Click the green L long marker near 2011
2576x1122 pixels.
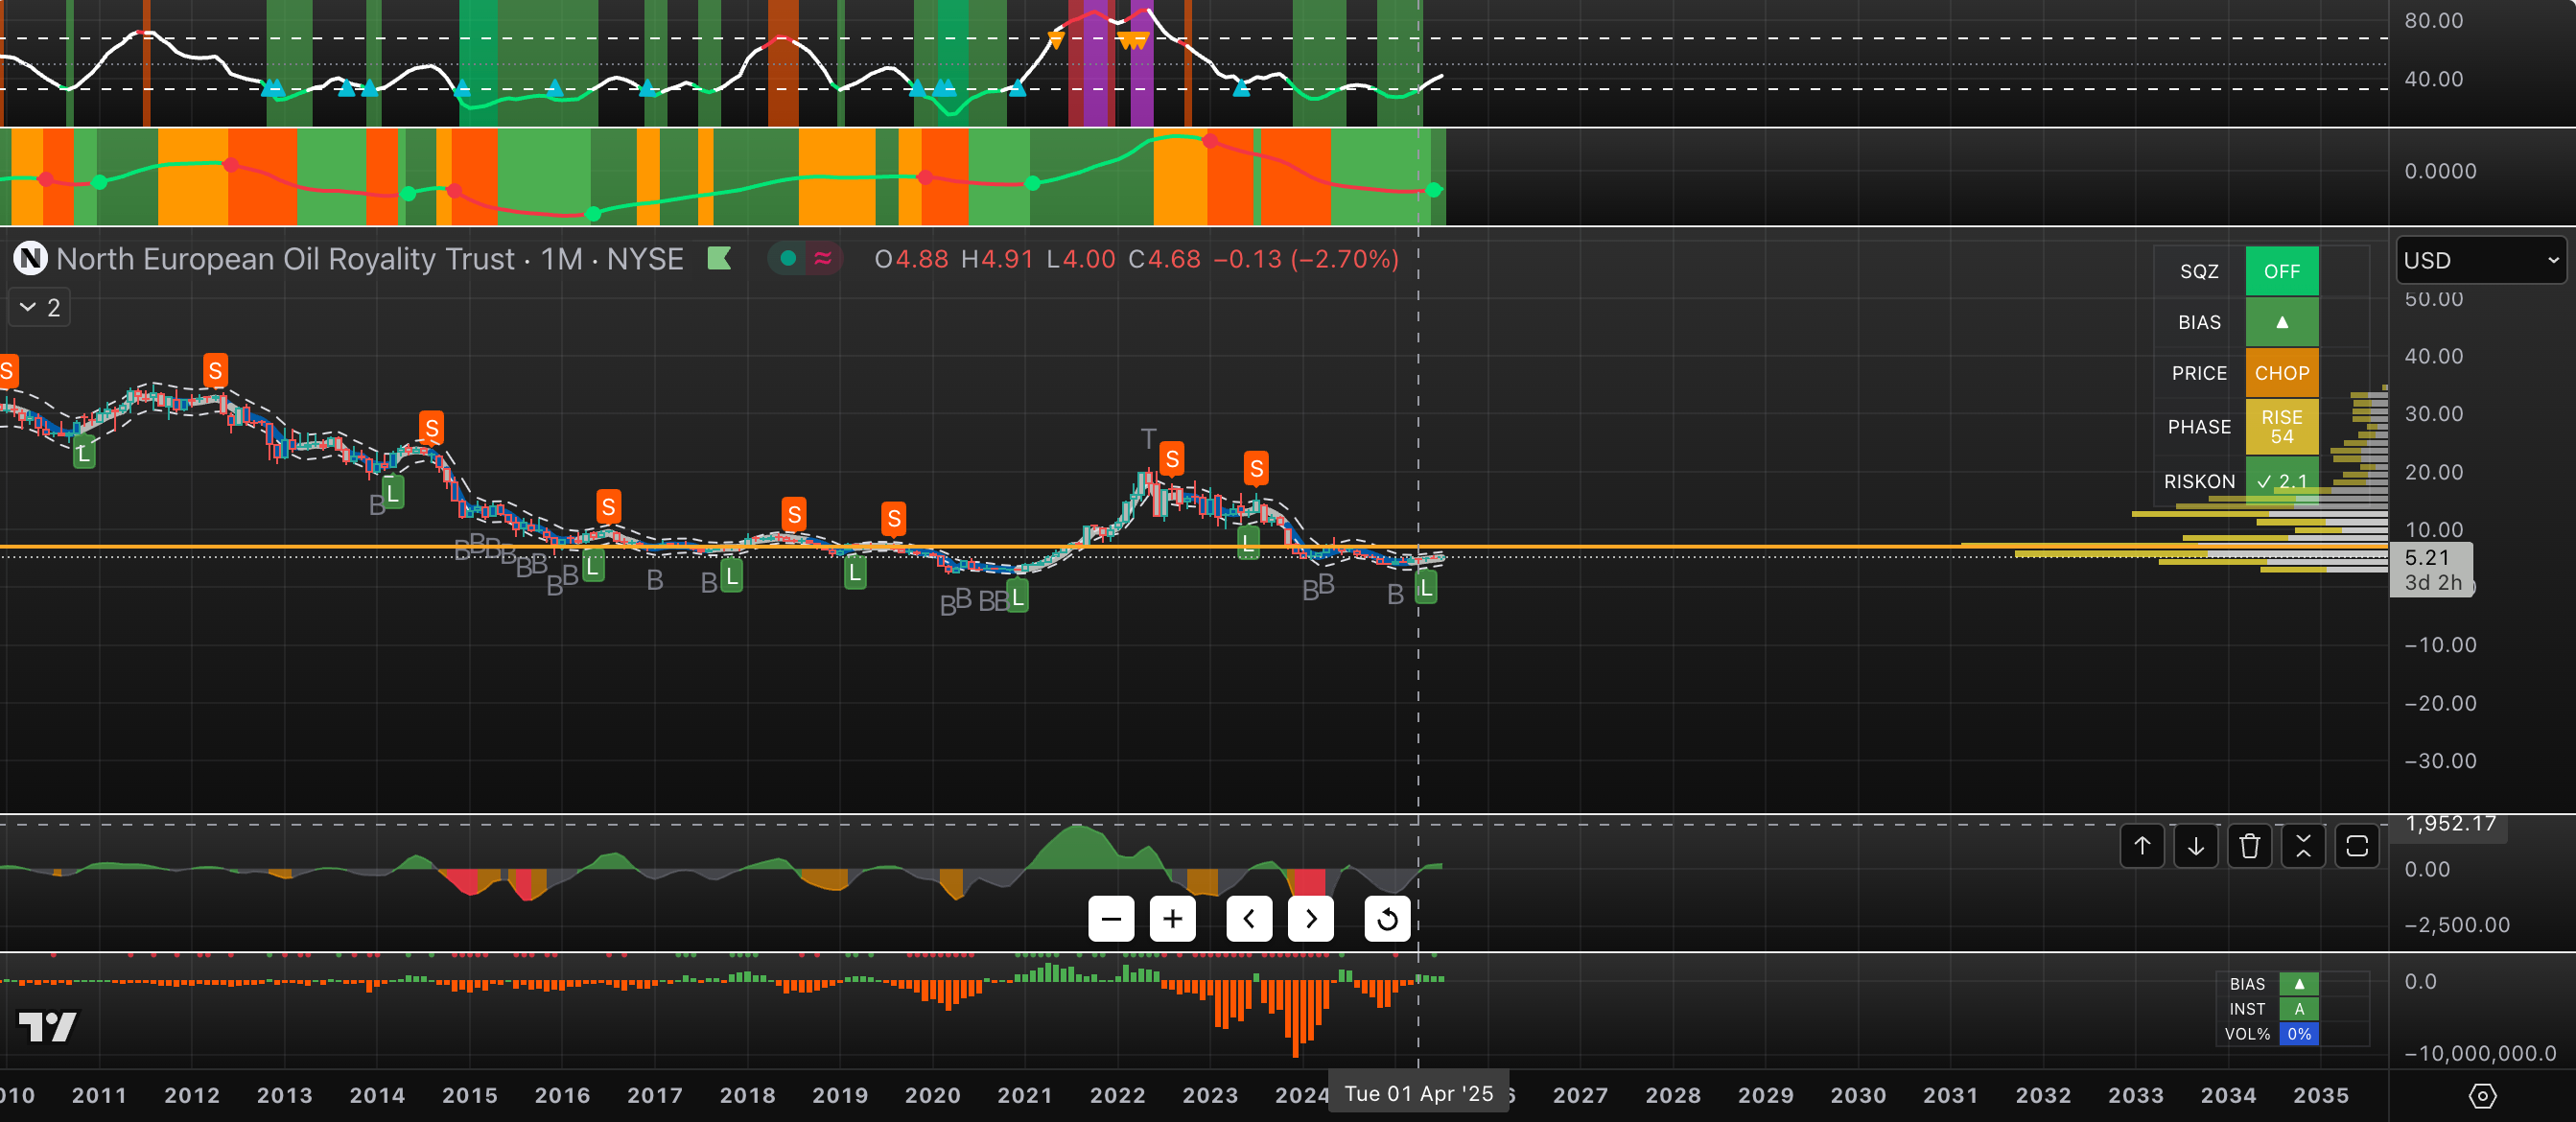[84, 453]
